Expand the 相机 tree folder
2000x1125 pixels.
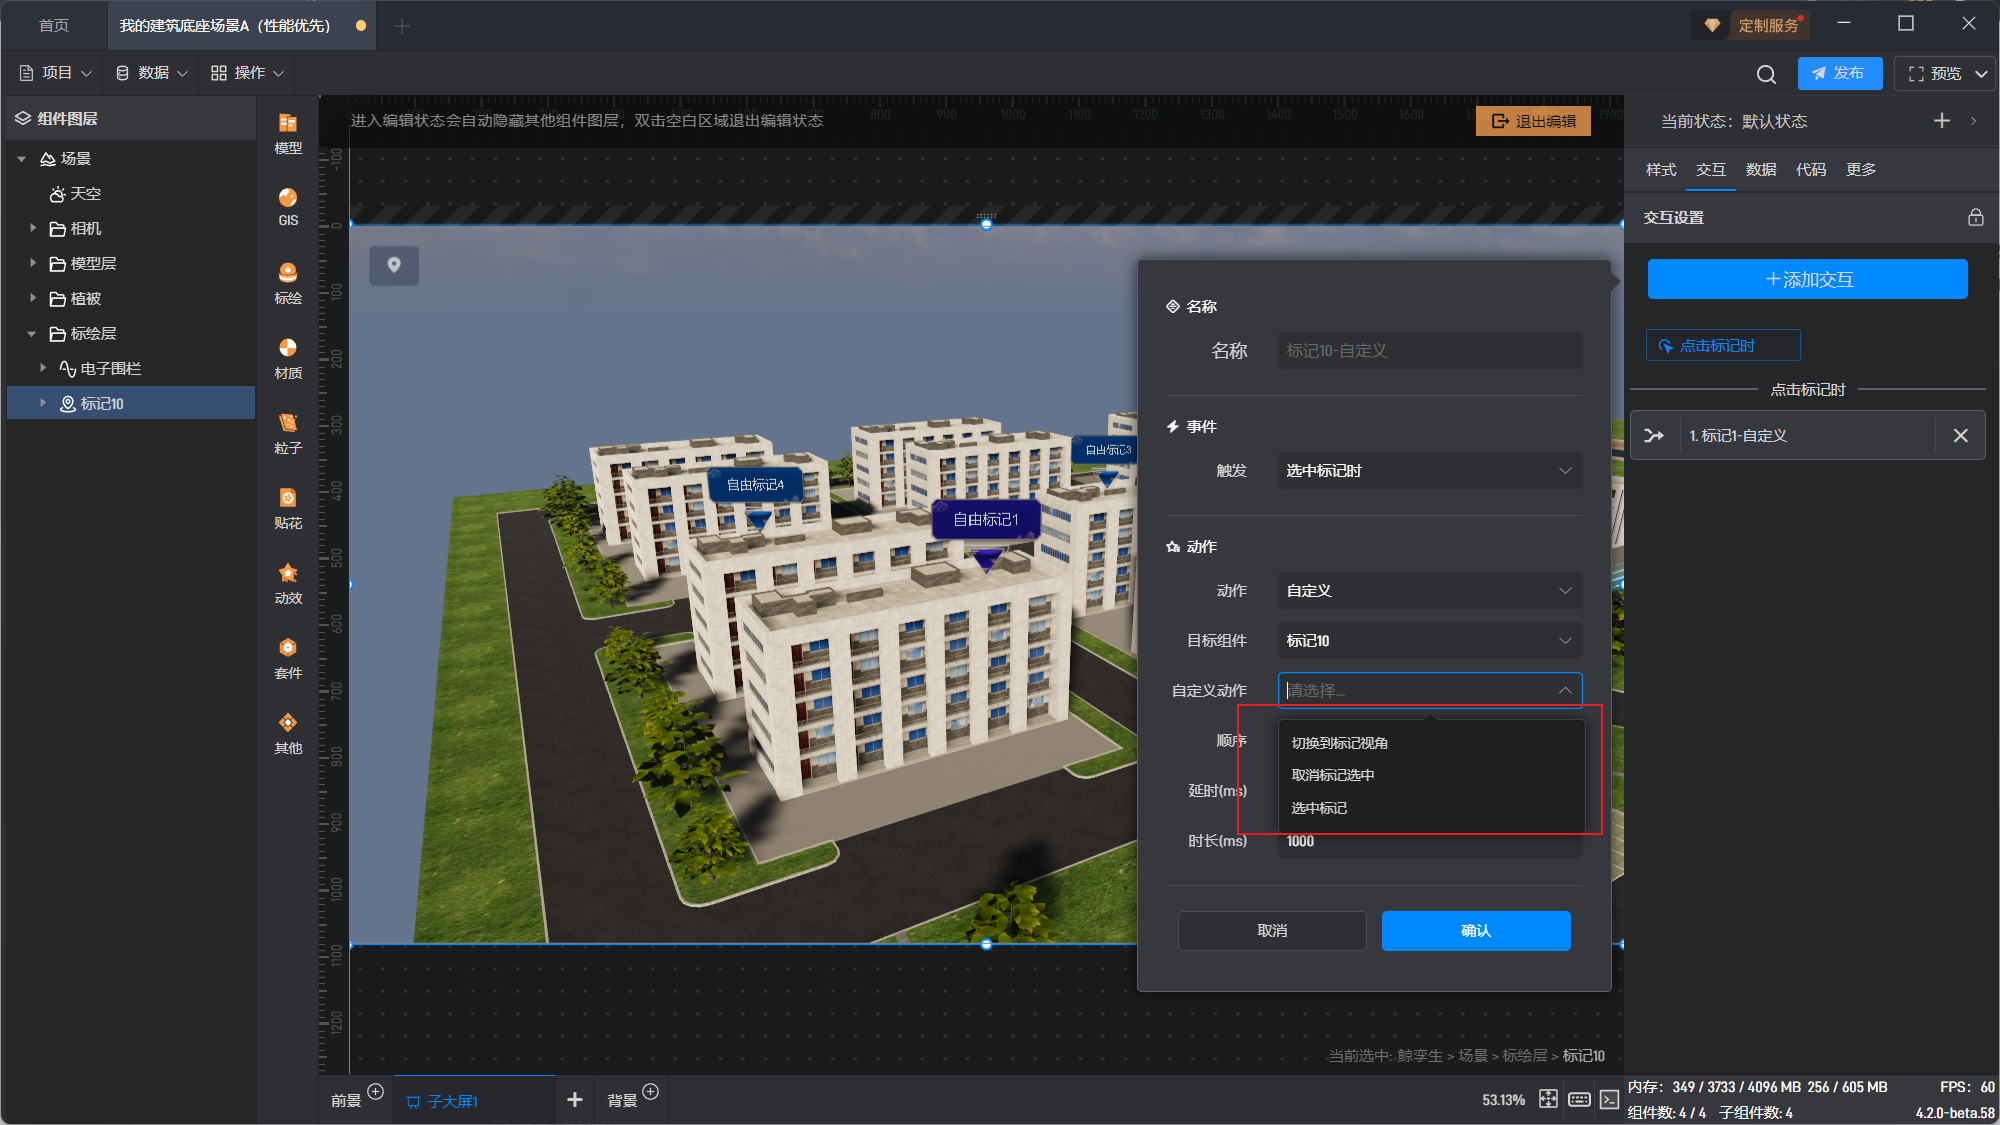(x=33, y=228)
